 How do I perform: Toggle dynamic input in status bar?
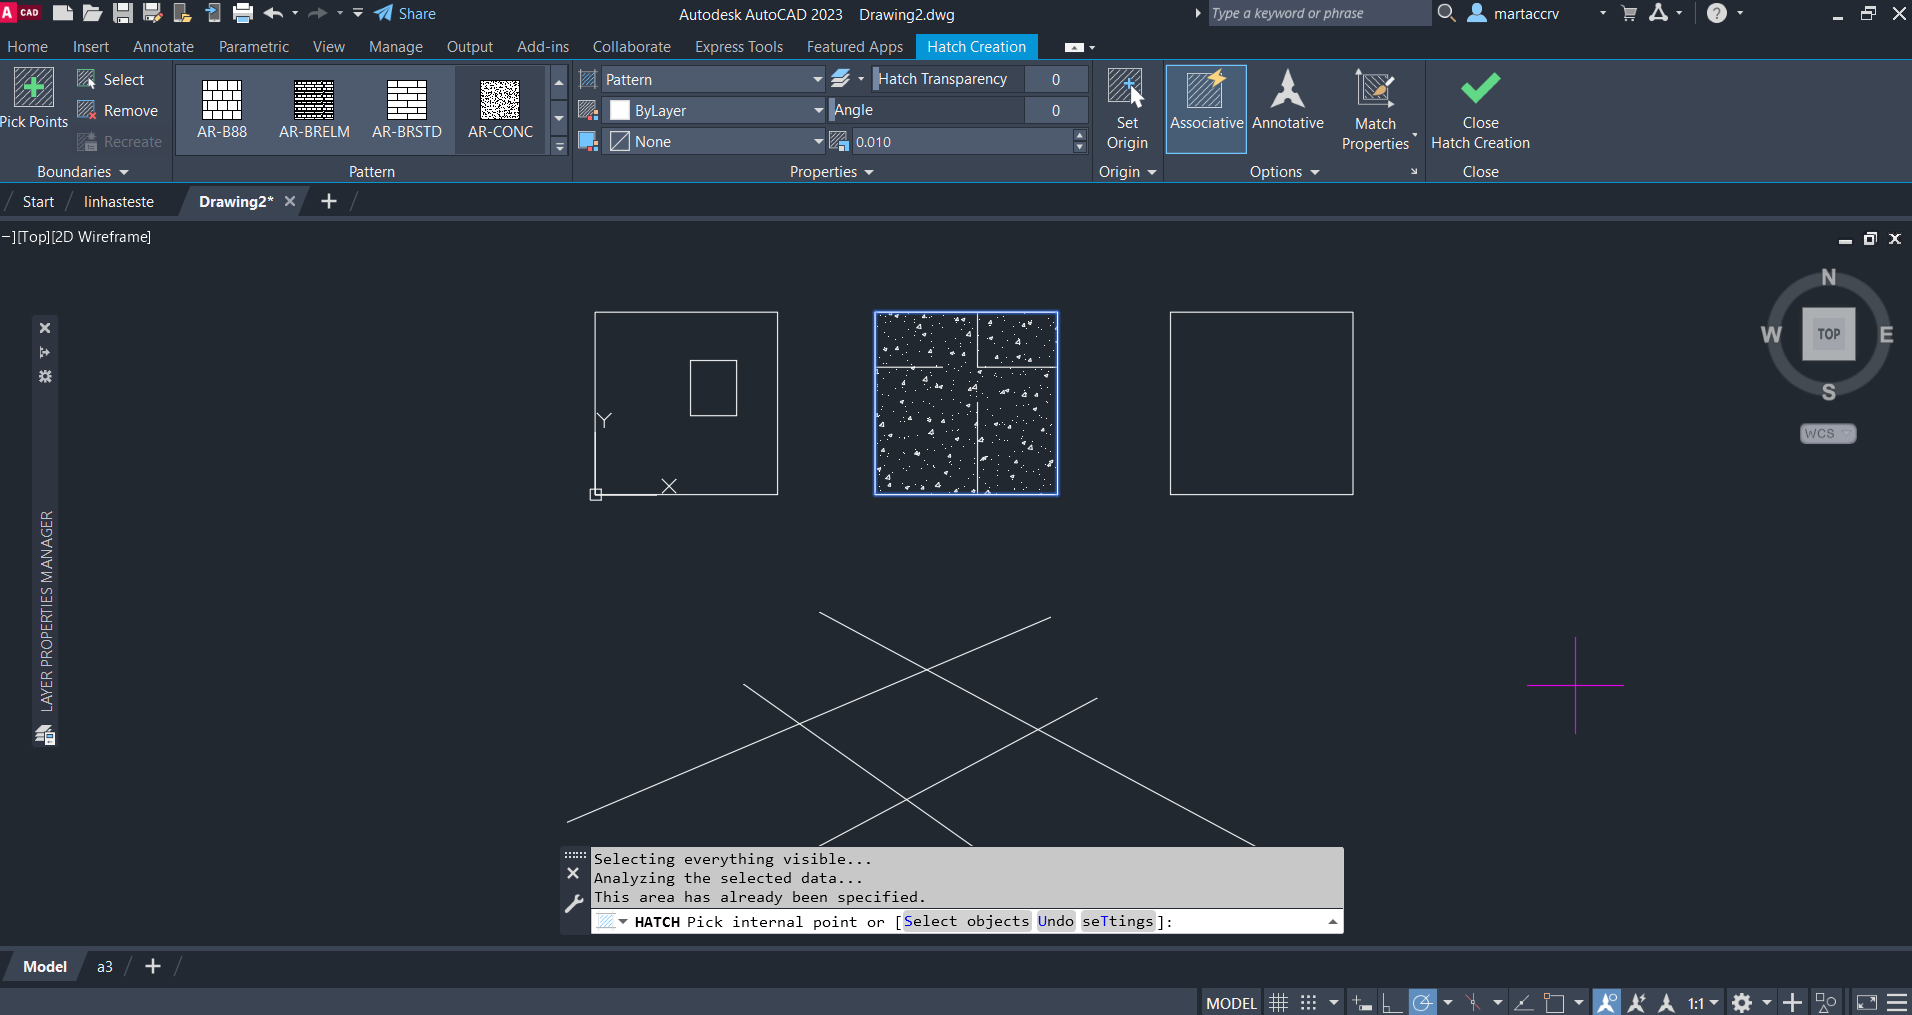pyautogui.click(x=1361, y=1002)
